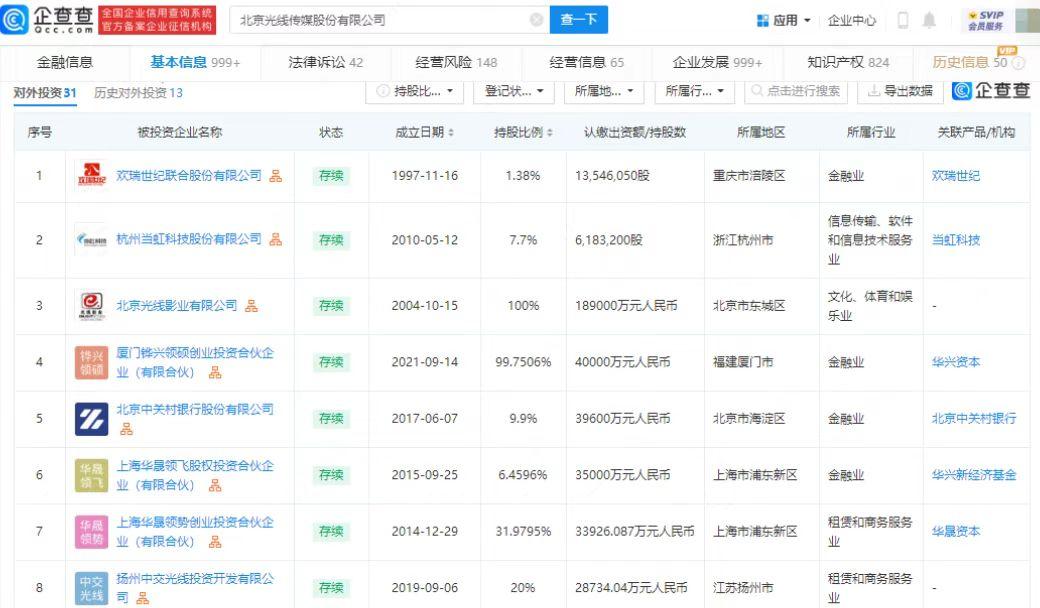
Task: Open equity chart icon beside 扬州中交光线投资开发有限公司
Action: pos(143,598)
